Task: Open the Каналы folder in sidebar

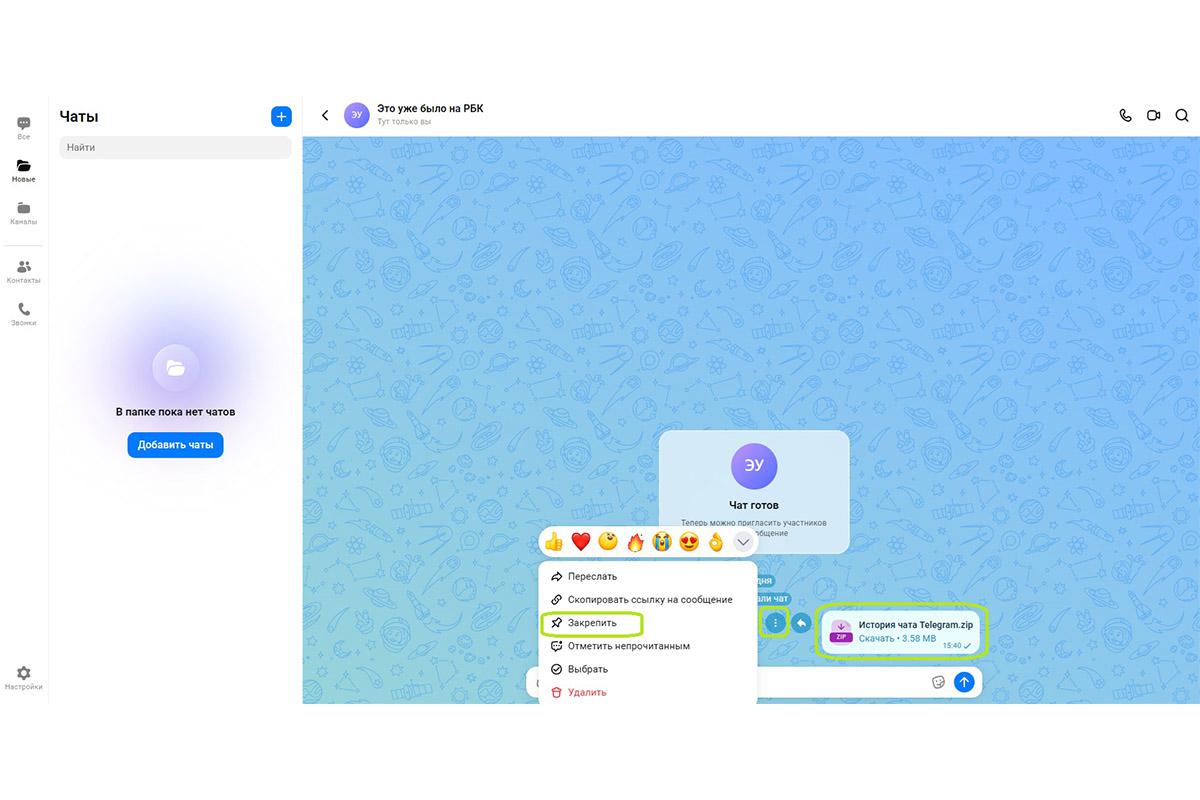Action: (24, 213)
